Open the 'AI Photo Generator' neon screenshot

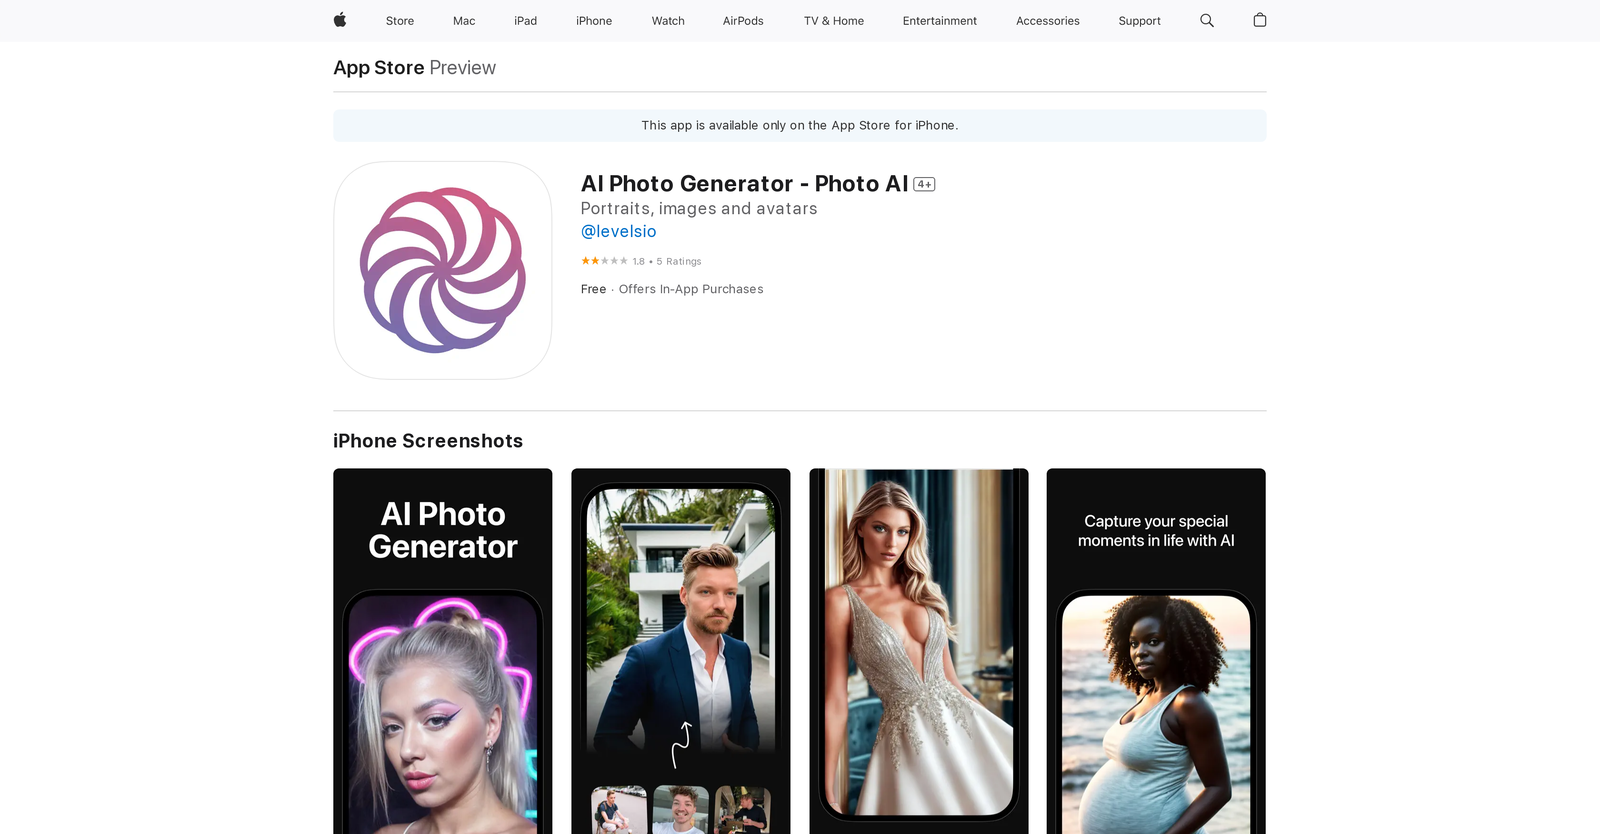tap(443, 651)
